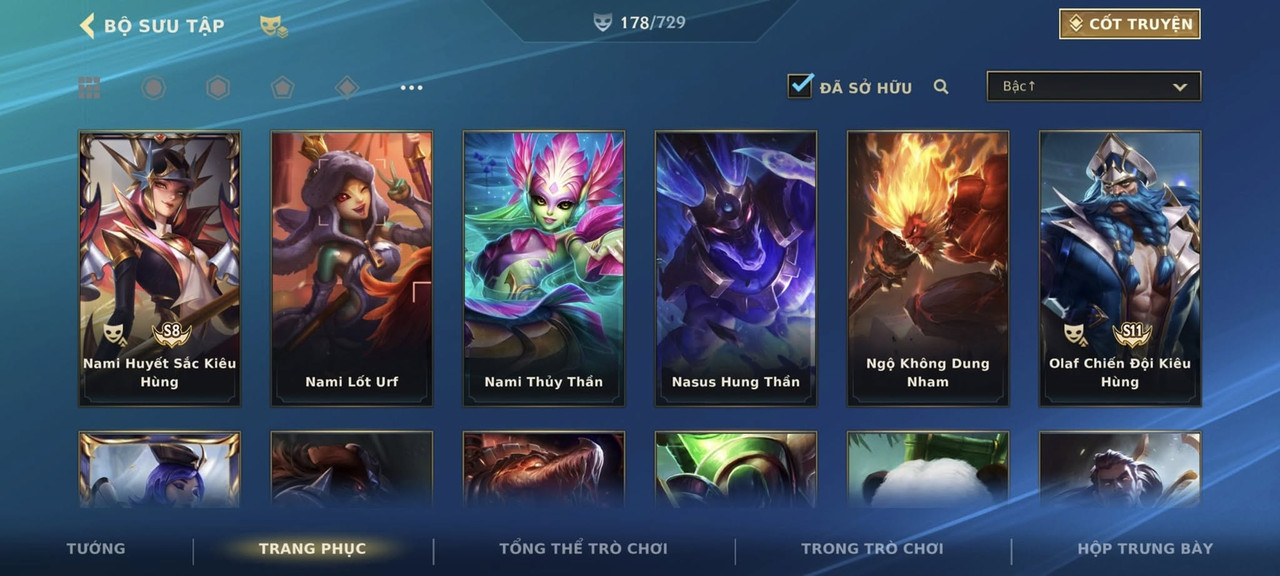Click the golden masks icon beside Bộ Sưu Tập
The height and width of the screenshot is (576, 1280).
(x=273, y=26)
